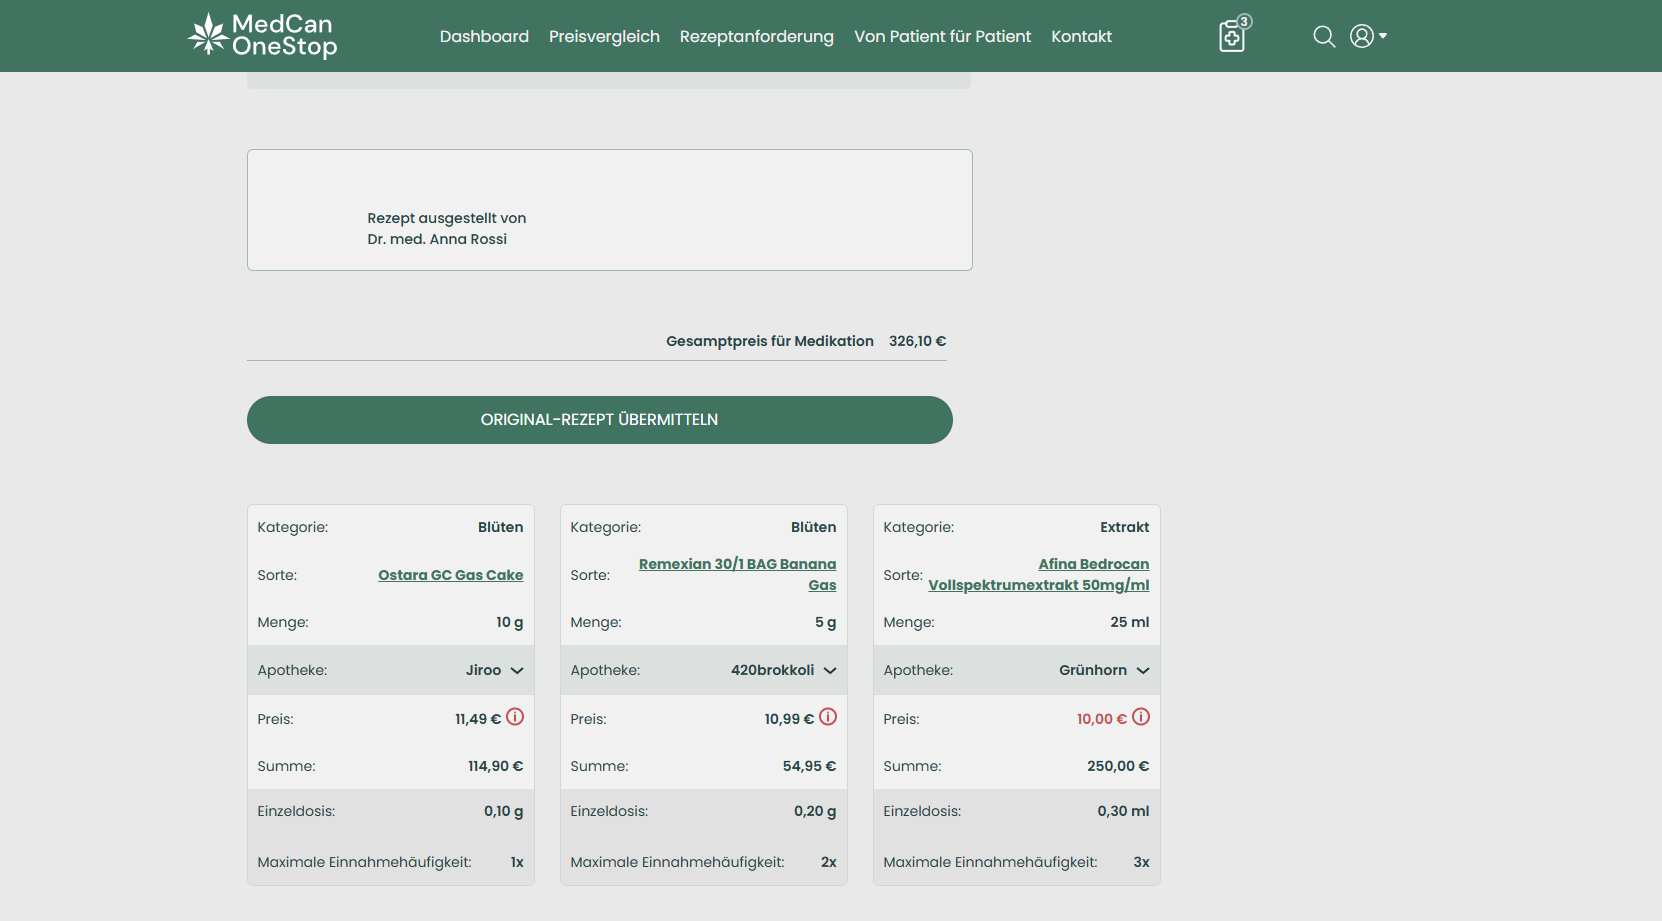Viewport: 1662px width, 921px height.
Task: Click info icon next to 10,99 € price
Action: point(828,717)
